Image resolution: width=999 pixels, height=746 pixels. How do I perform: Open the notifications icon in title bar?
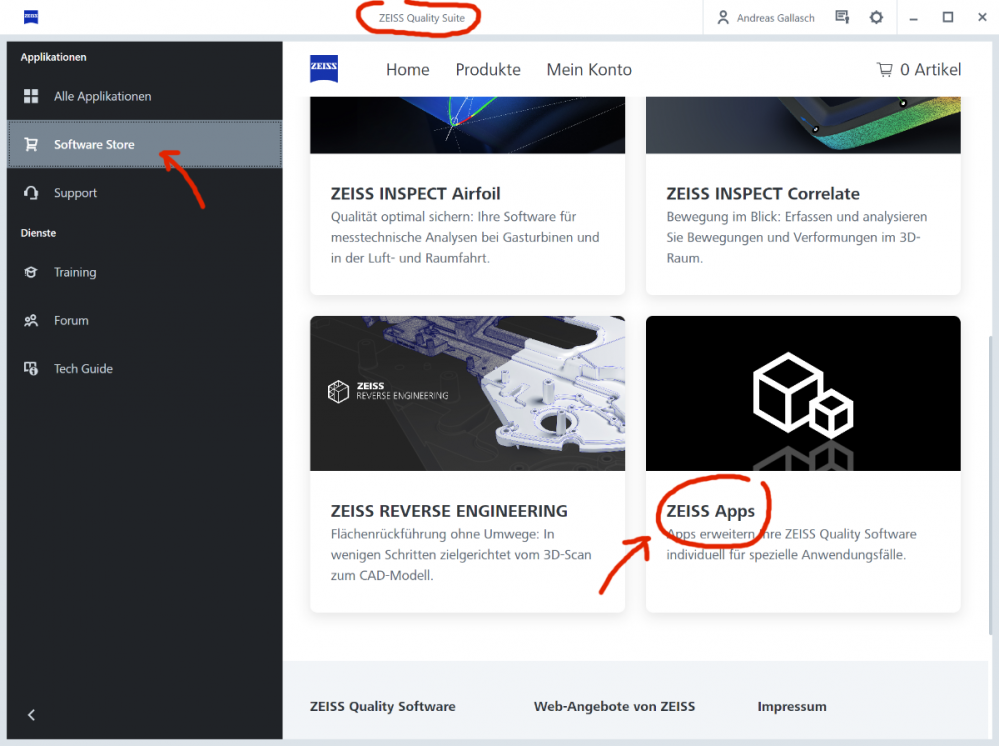coord(842,17)
